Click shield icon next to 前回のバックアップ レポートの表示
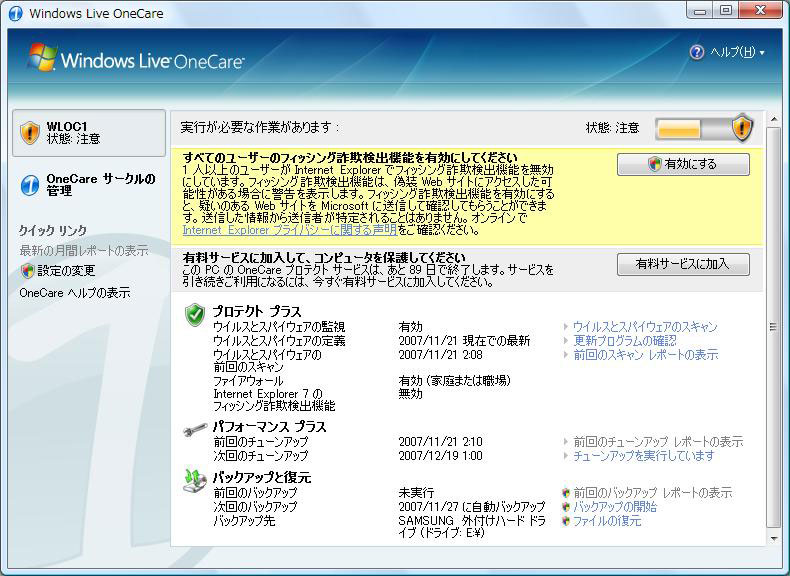The width and height of the screenshot is (790, 576). 566,492
